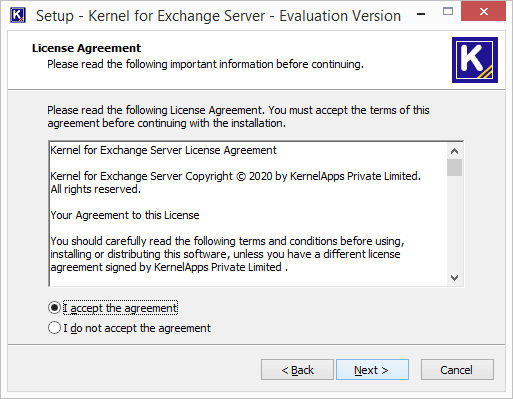
Task: Cancel the Kernel for Exchange Server setup
Action: pos(457,370)
